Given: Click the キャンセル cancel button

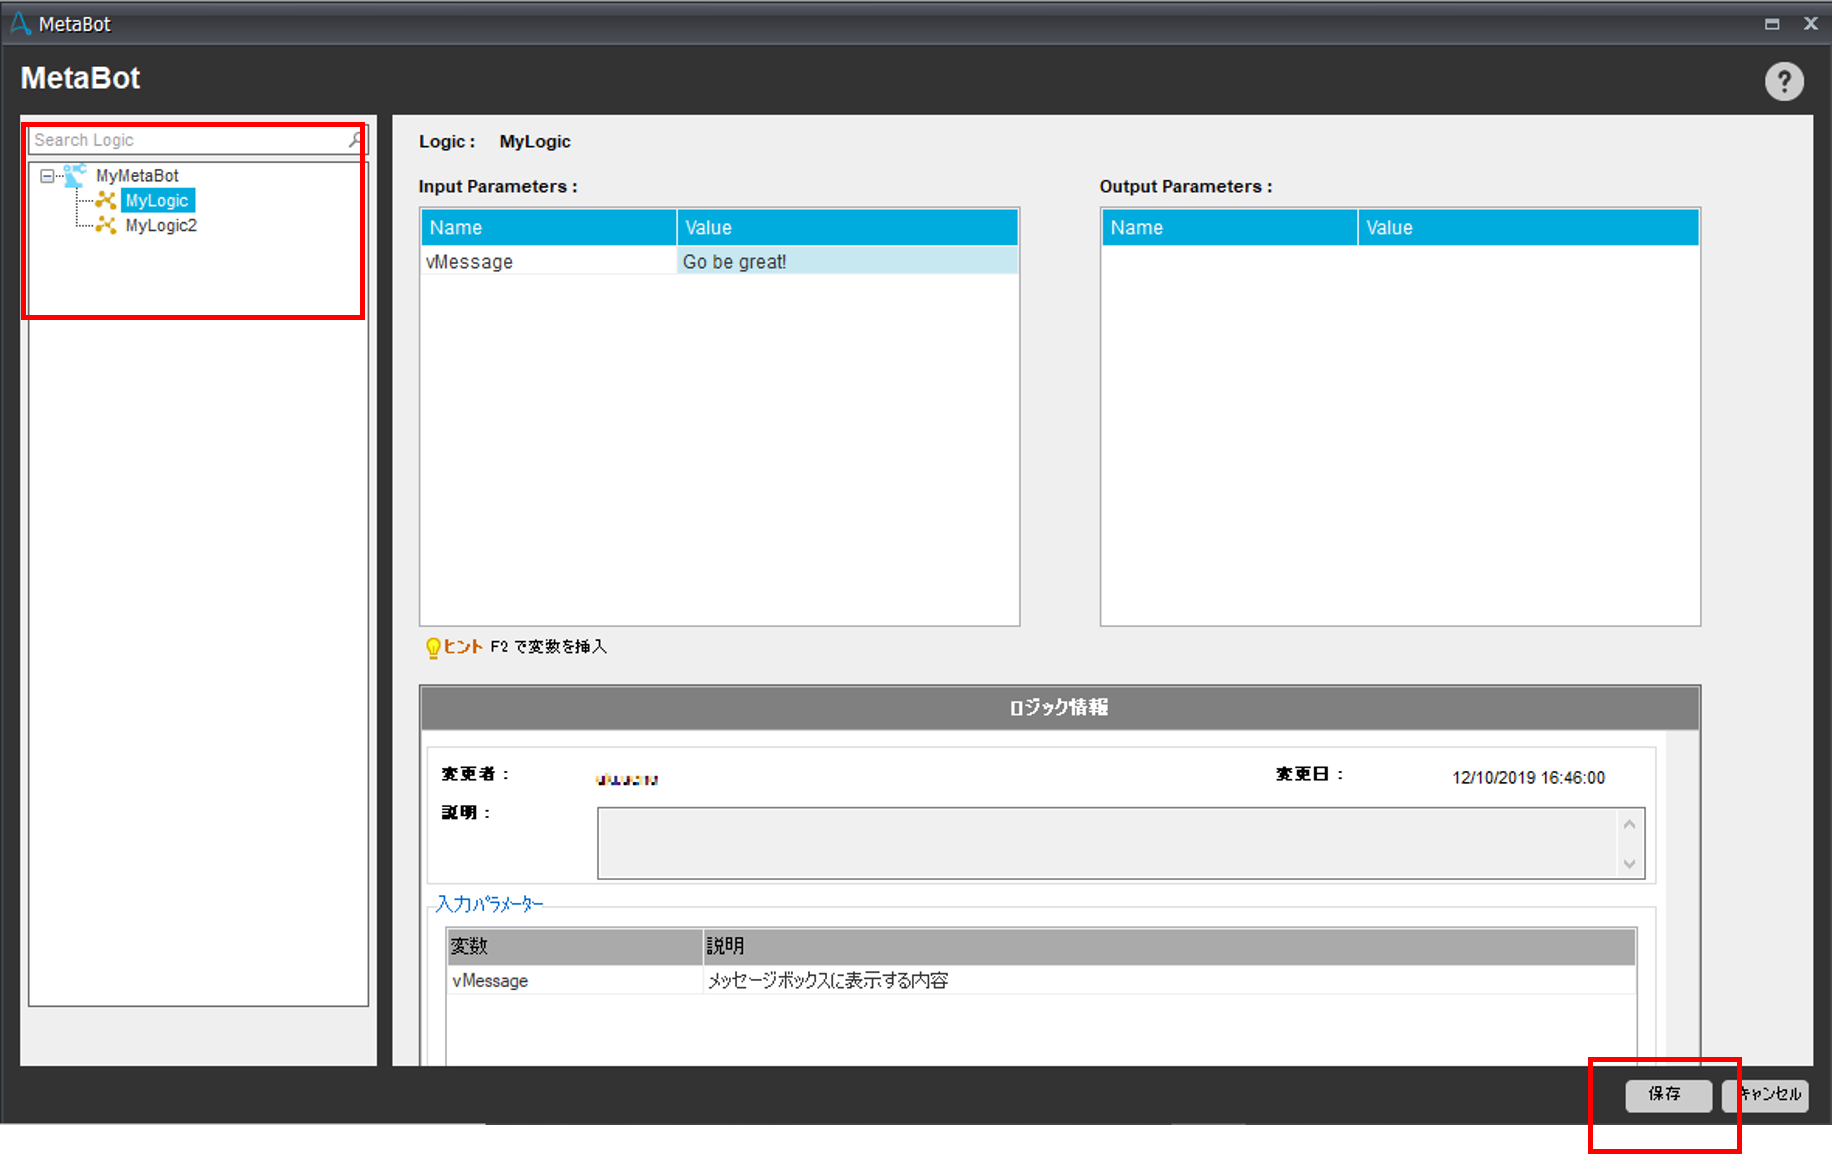Looking at the screenshot, I should (x=1766, y=1095).
